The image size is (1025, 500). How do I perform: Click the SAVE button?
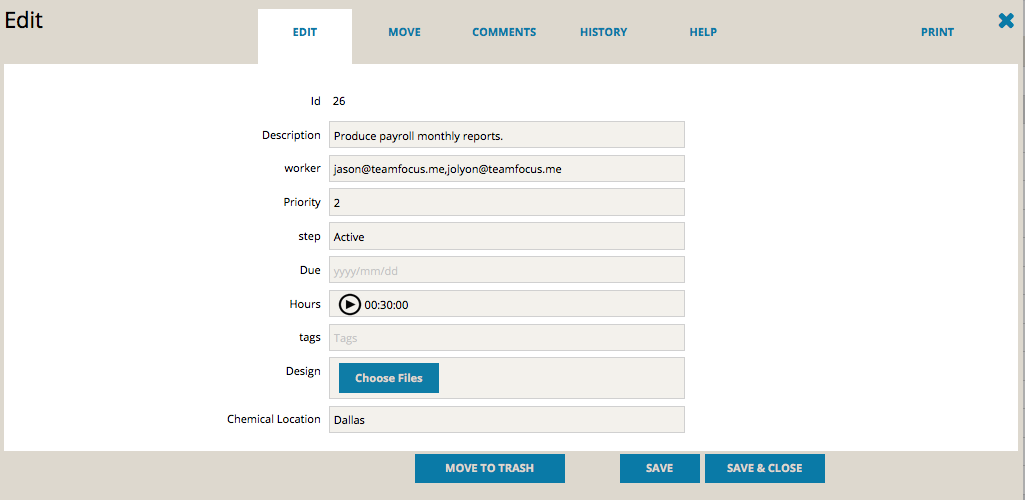click(660, 468)
